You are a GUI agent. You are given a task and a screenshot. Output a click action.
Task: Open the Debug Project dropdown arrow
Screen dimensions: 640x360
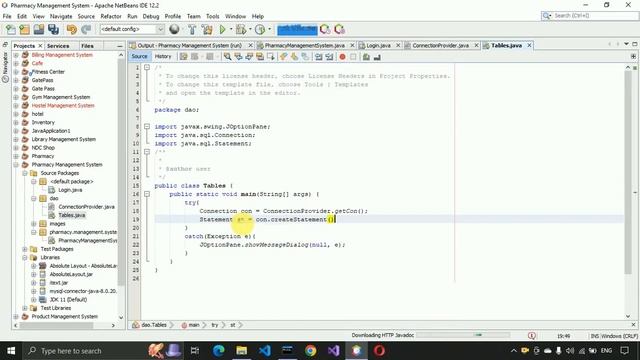click(x=250, y=29)
